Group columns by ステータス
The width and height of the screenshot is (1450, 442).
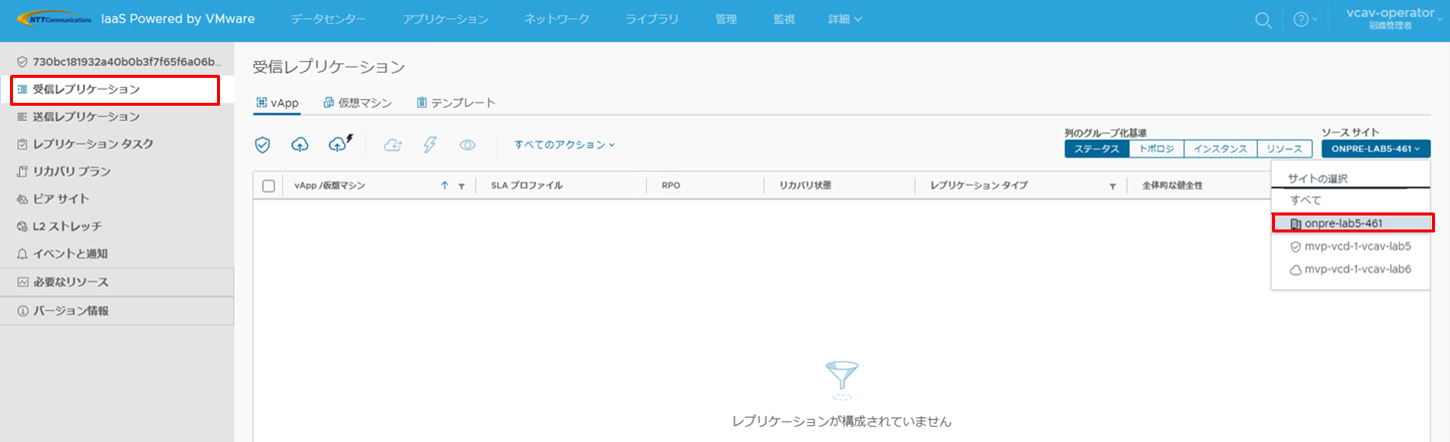[x=1097, y=149]
